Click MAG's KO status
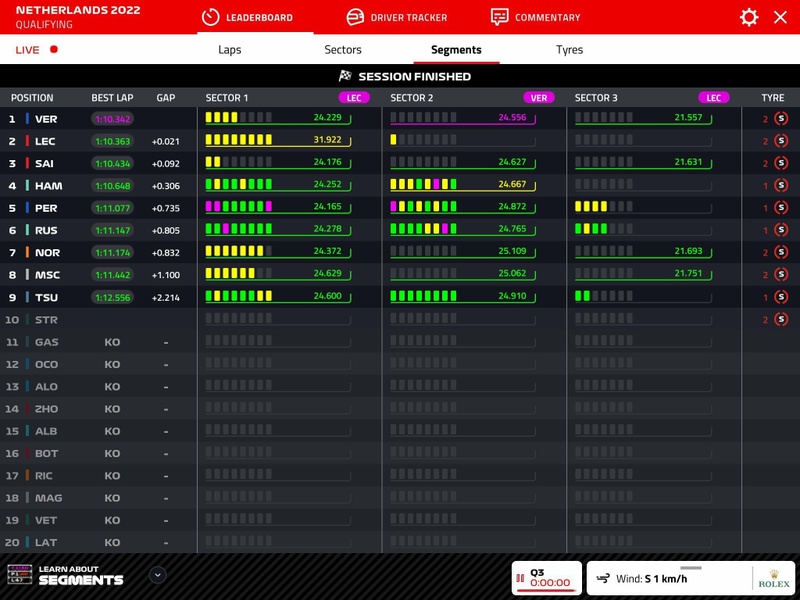The image size is (800, 600). click(112, 498)
